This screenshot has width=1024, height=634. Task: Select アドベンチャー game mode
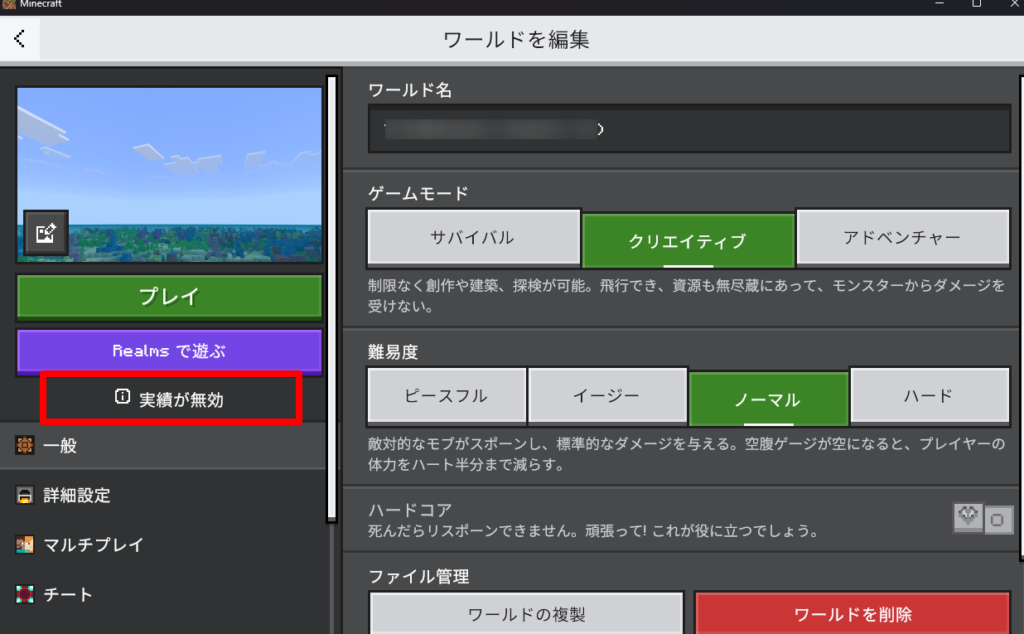pos(903,239)
